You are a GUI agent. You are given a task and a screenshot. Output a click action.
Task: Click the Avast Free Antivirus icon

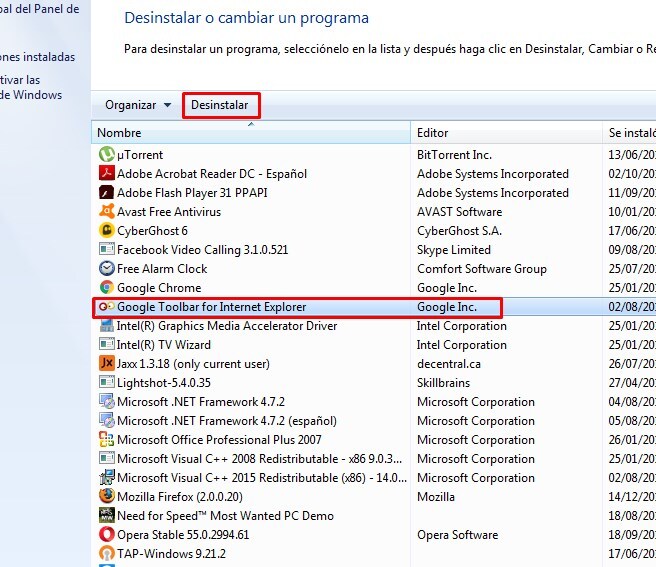[x=107, y=211]
